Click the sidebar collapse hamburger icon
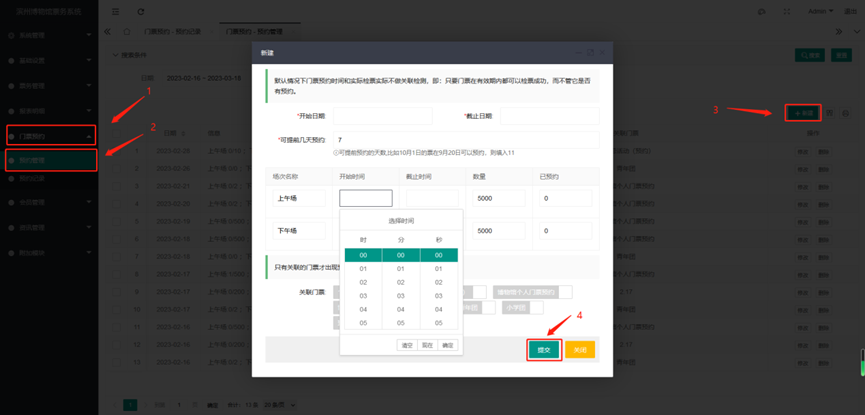The height and width of the screenshot is (415, 865). [x=115, y=12]
